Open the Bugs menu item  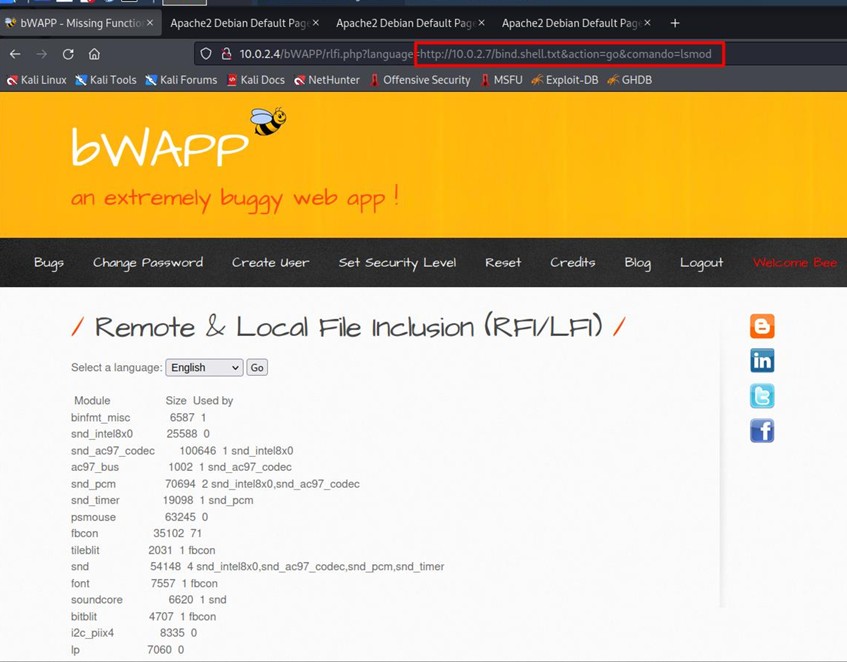[x=49, y=262]
